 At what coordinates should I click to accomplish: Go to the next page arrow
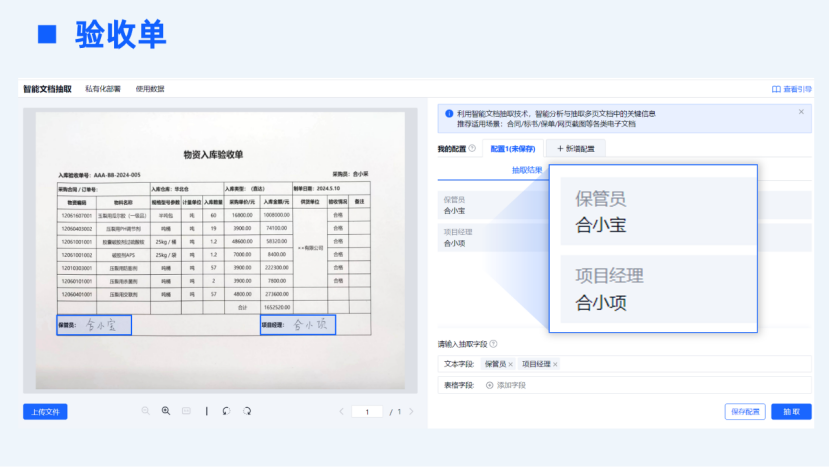coord(411,411)
